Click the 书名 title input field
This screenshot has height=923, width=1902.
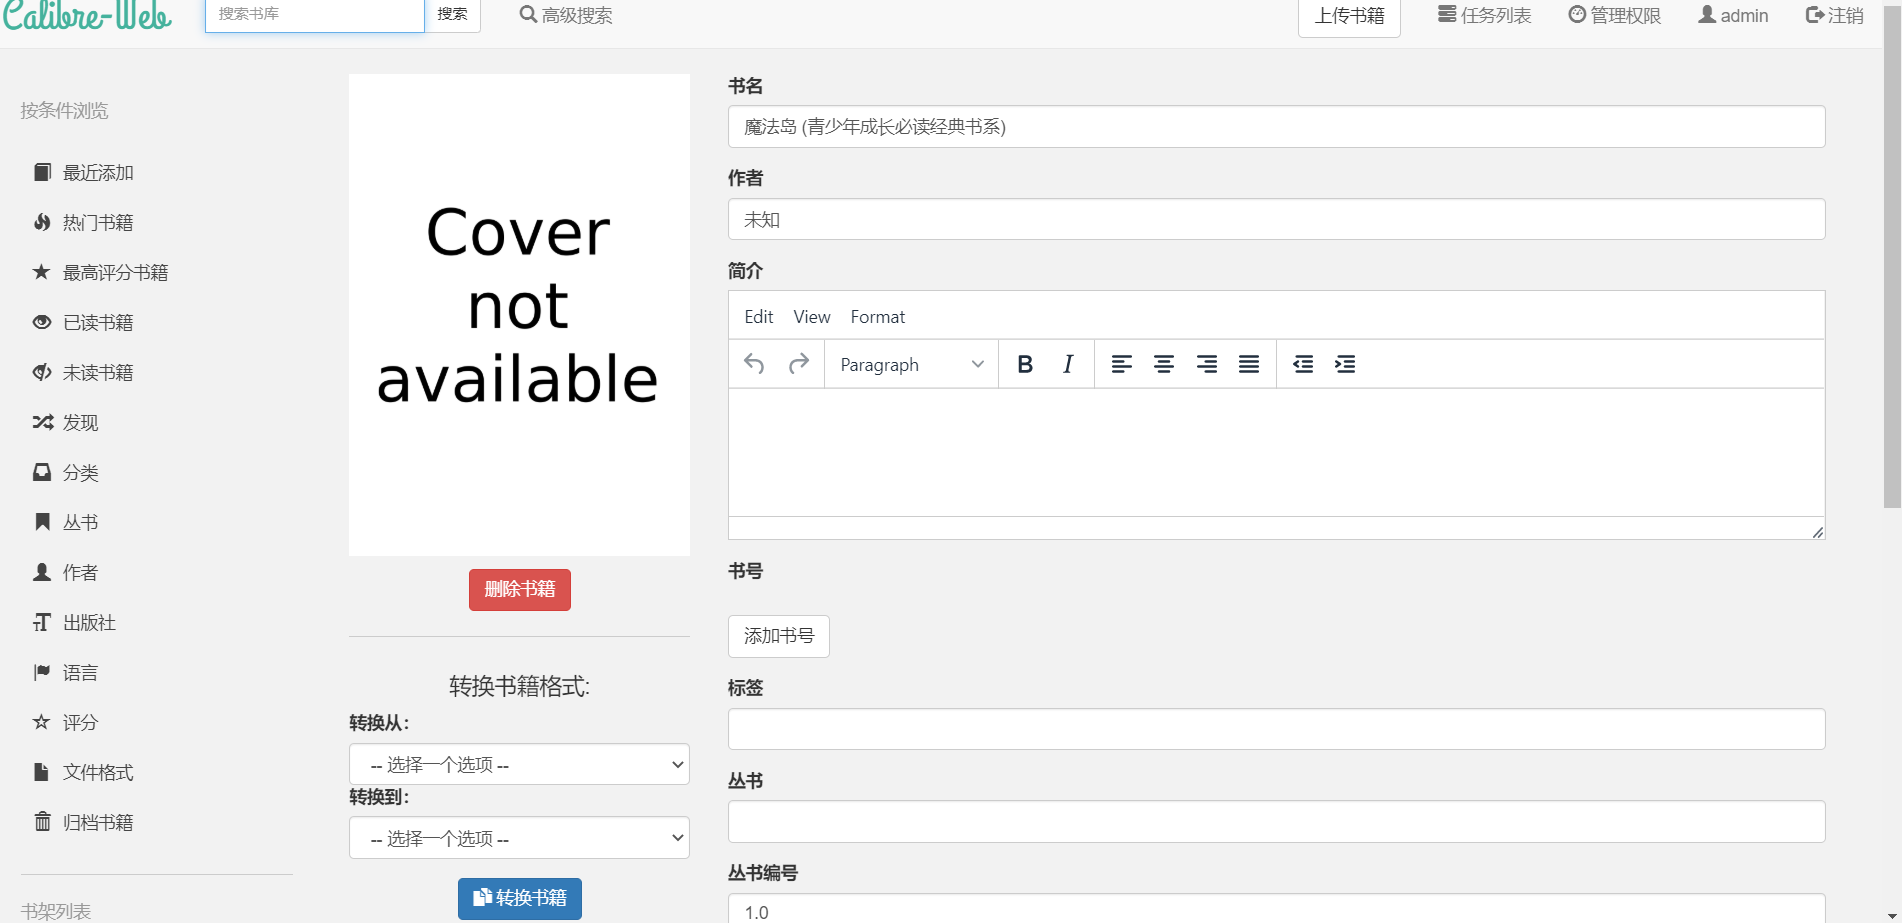[x=1275, y=126]
